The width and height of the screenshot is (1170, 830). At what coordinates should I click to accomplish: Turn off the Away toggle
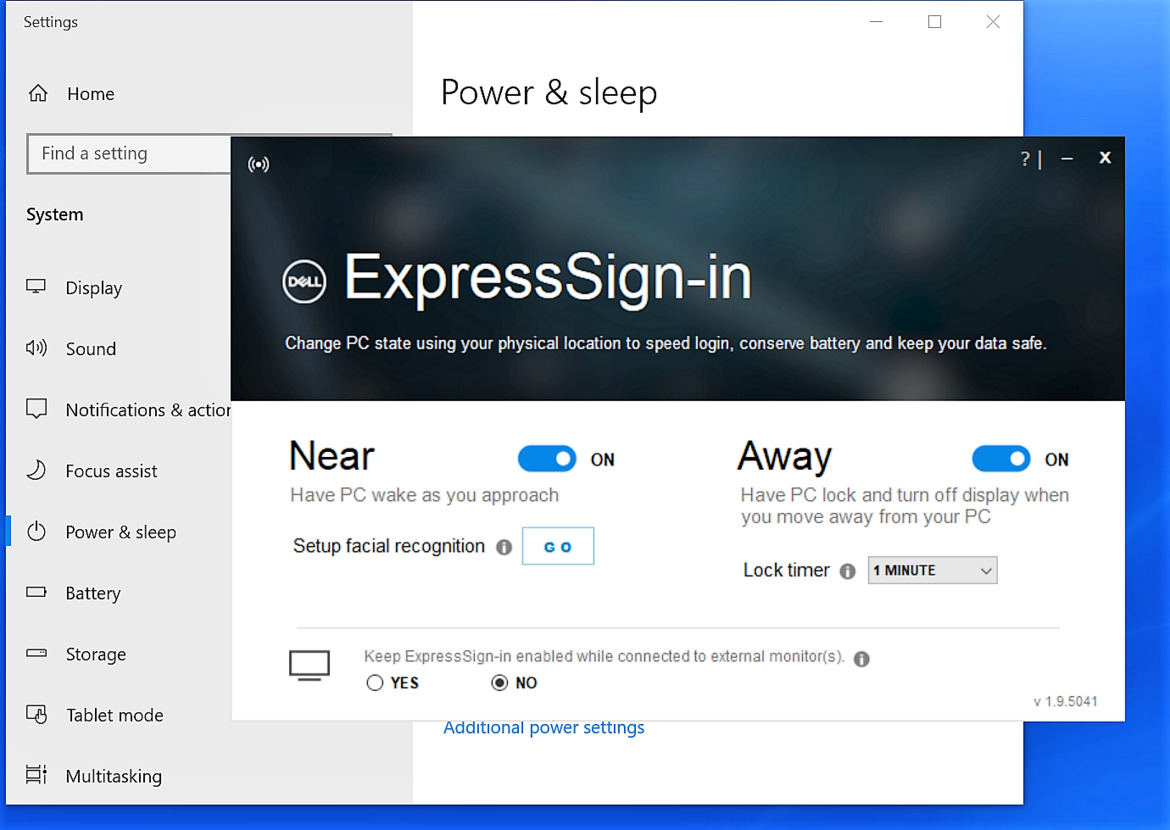click(1001, 459)
